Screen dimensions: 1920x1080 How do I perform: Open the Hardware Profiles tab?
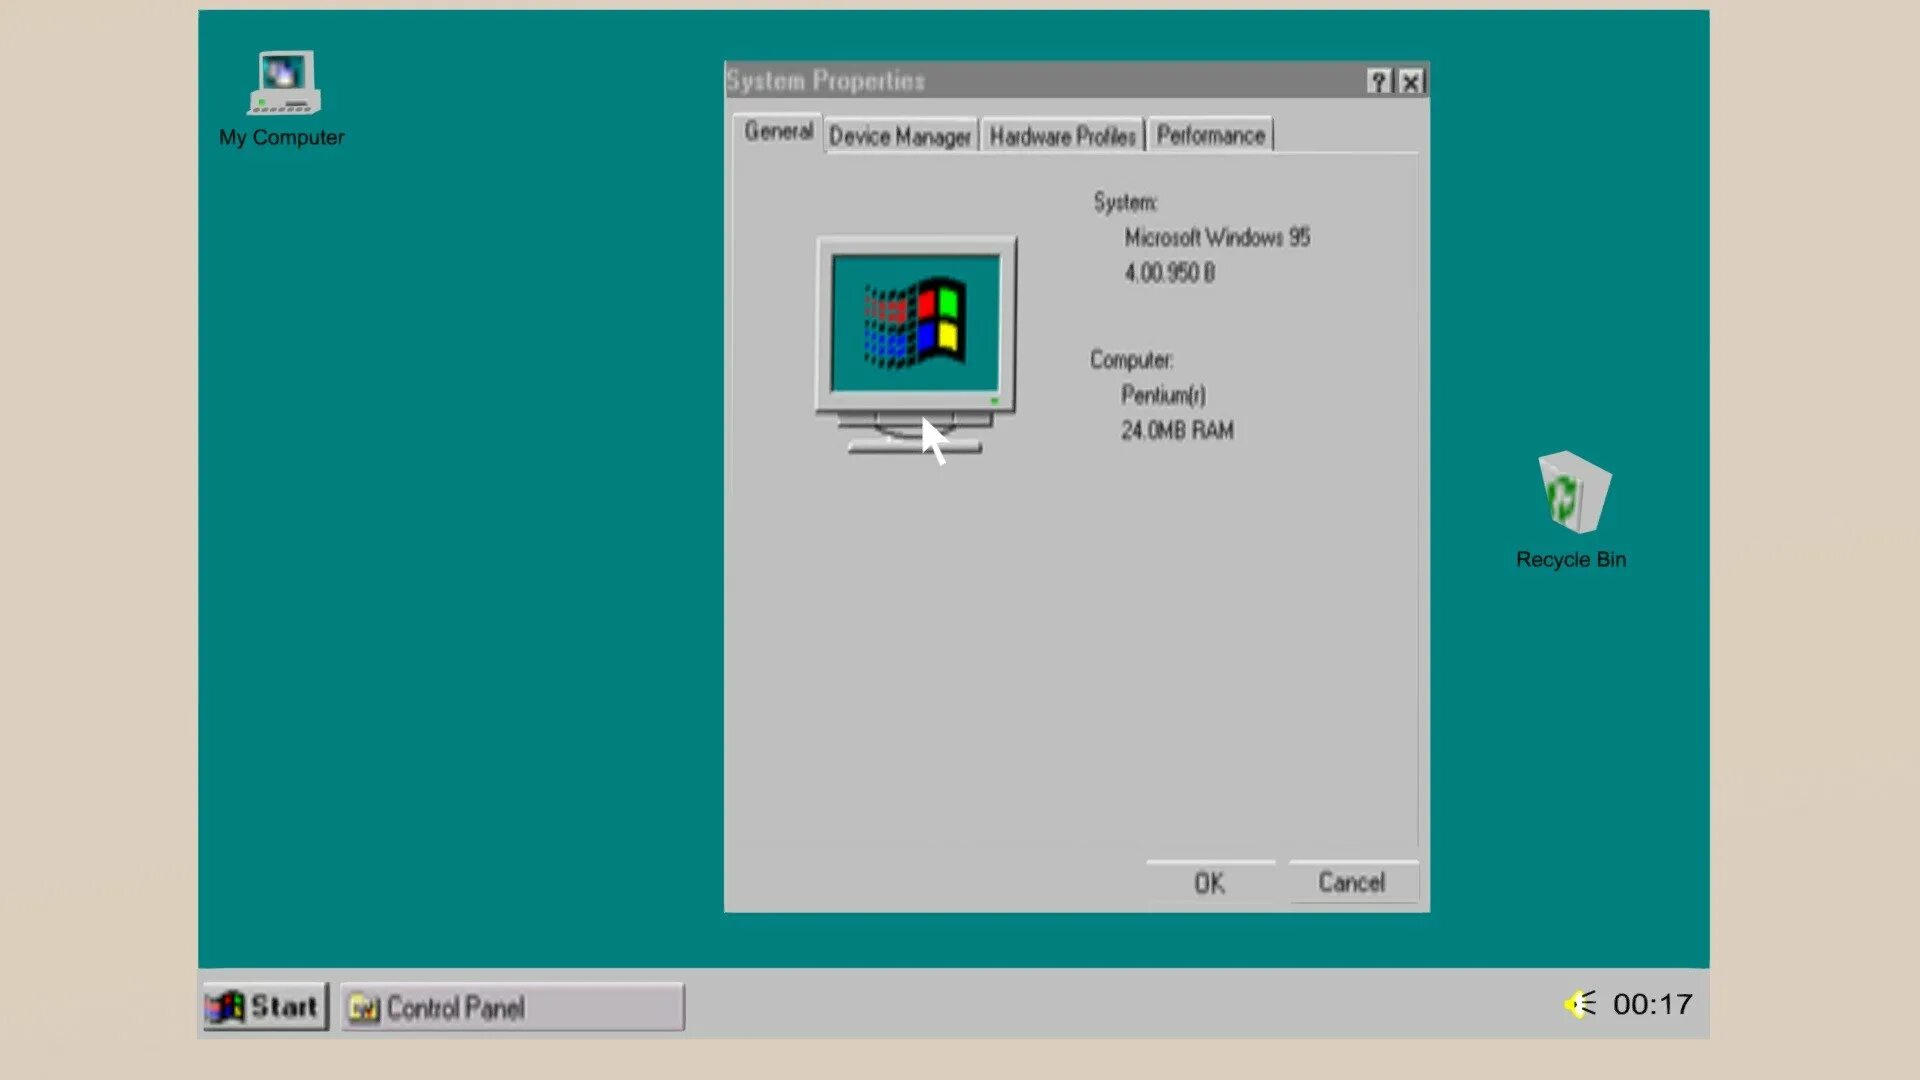point(1063,136)
